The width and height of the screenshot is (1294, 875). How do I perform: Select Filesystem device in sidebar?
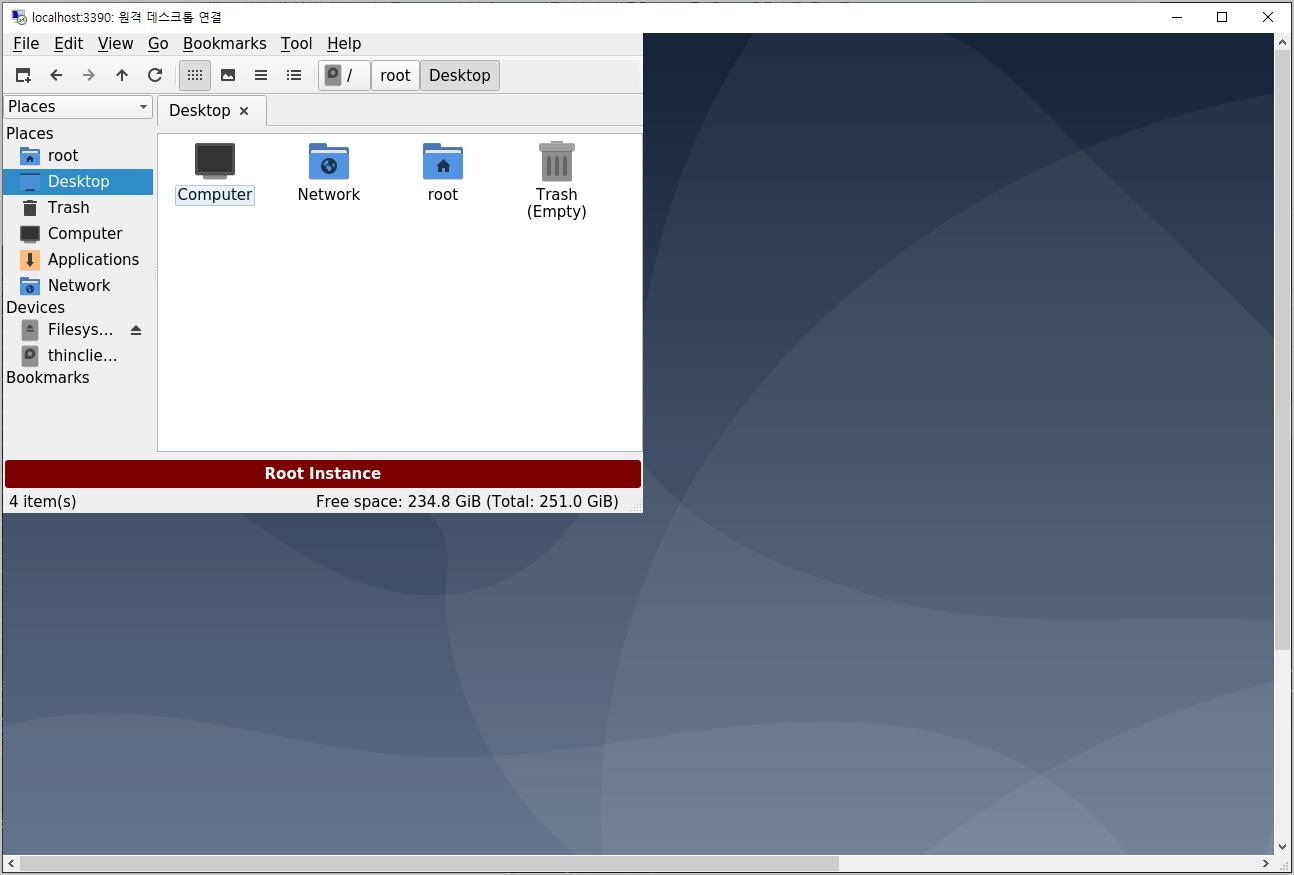[80, 329]
